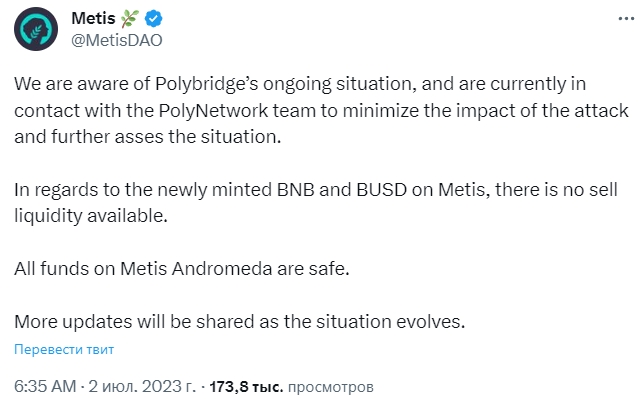
Task: Click the words Metis Andromeda in the tweet
Action: tap(196, 269)
